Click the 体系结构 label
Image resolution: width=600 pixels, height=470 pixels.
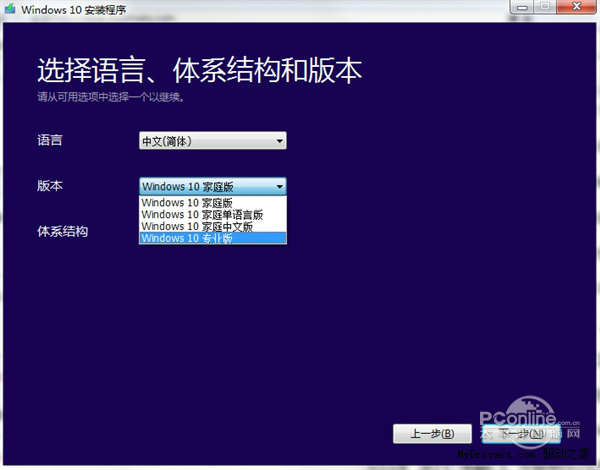pos(62,232)
